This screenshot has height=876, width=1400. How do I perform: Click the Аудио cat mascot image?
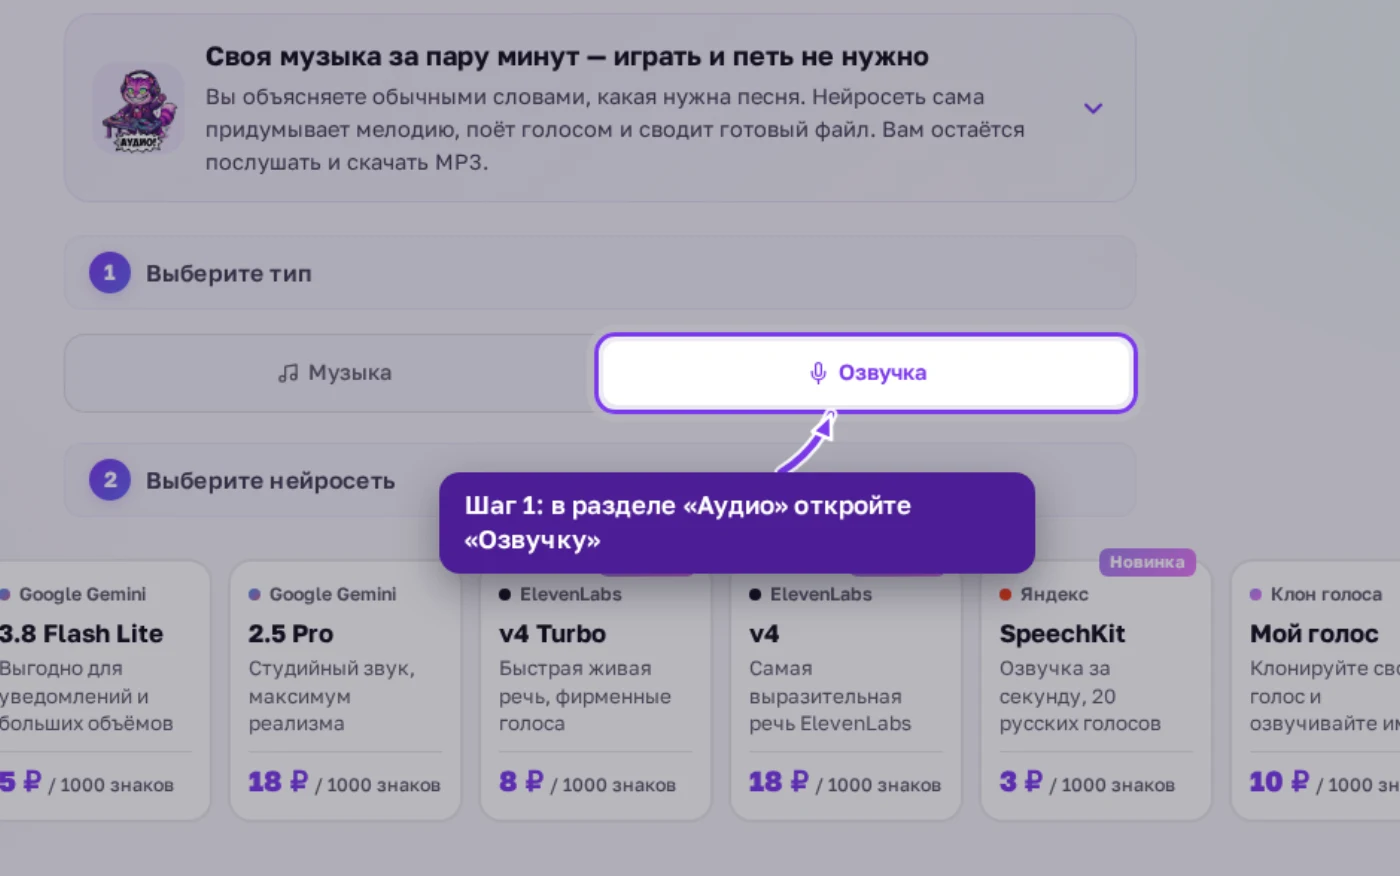point(139,109)
